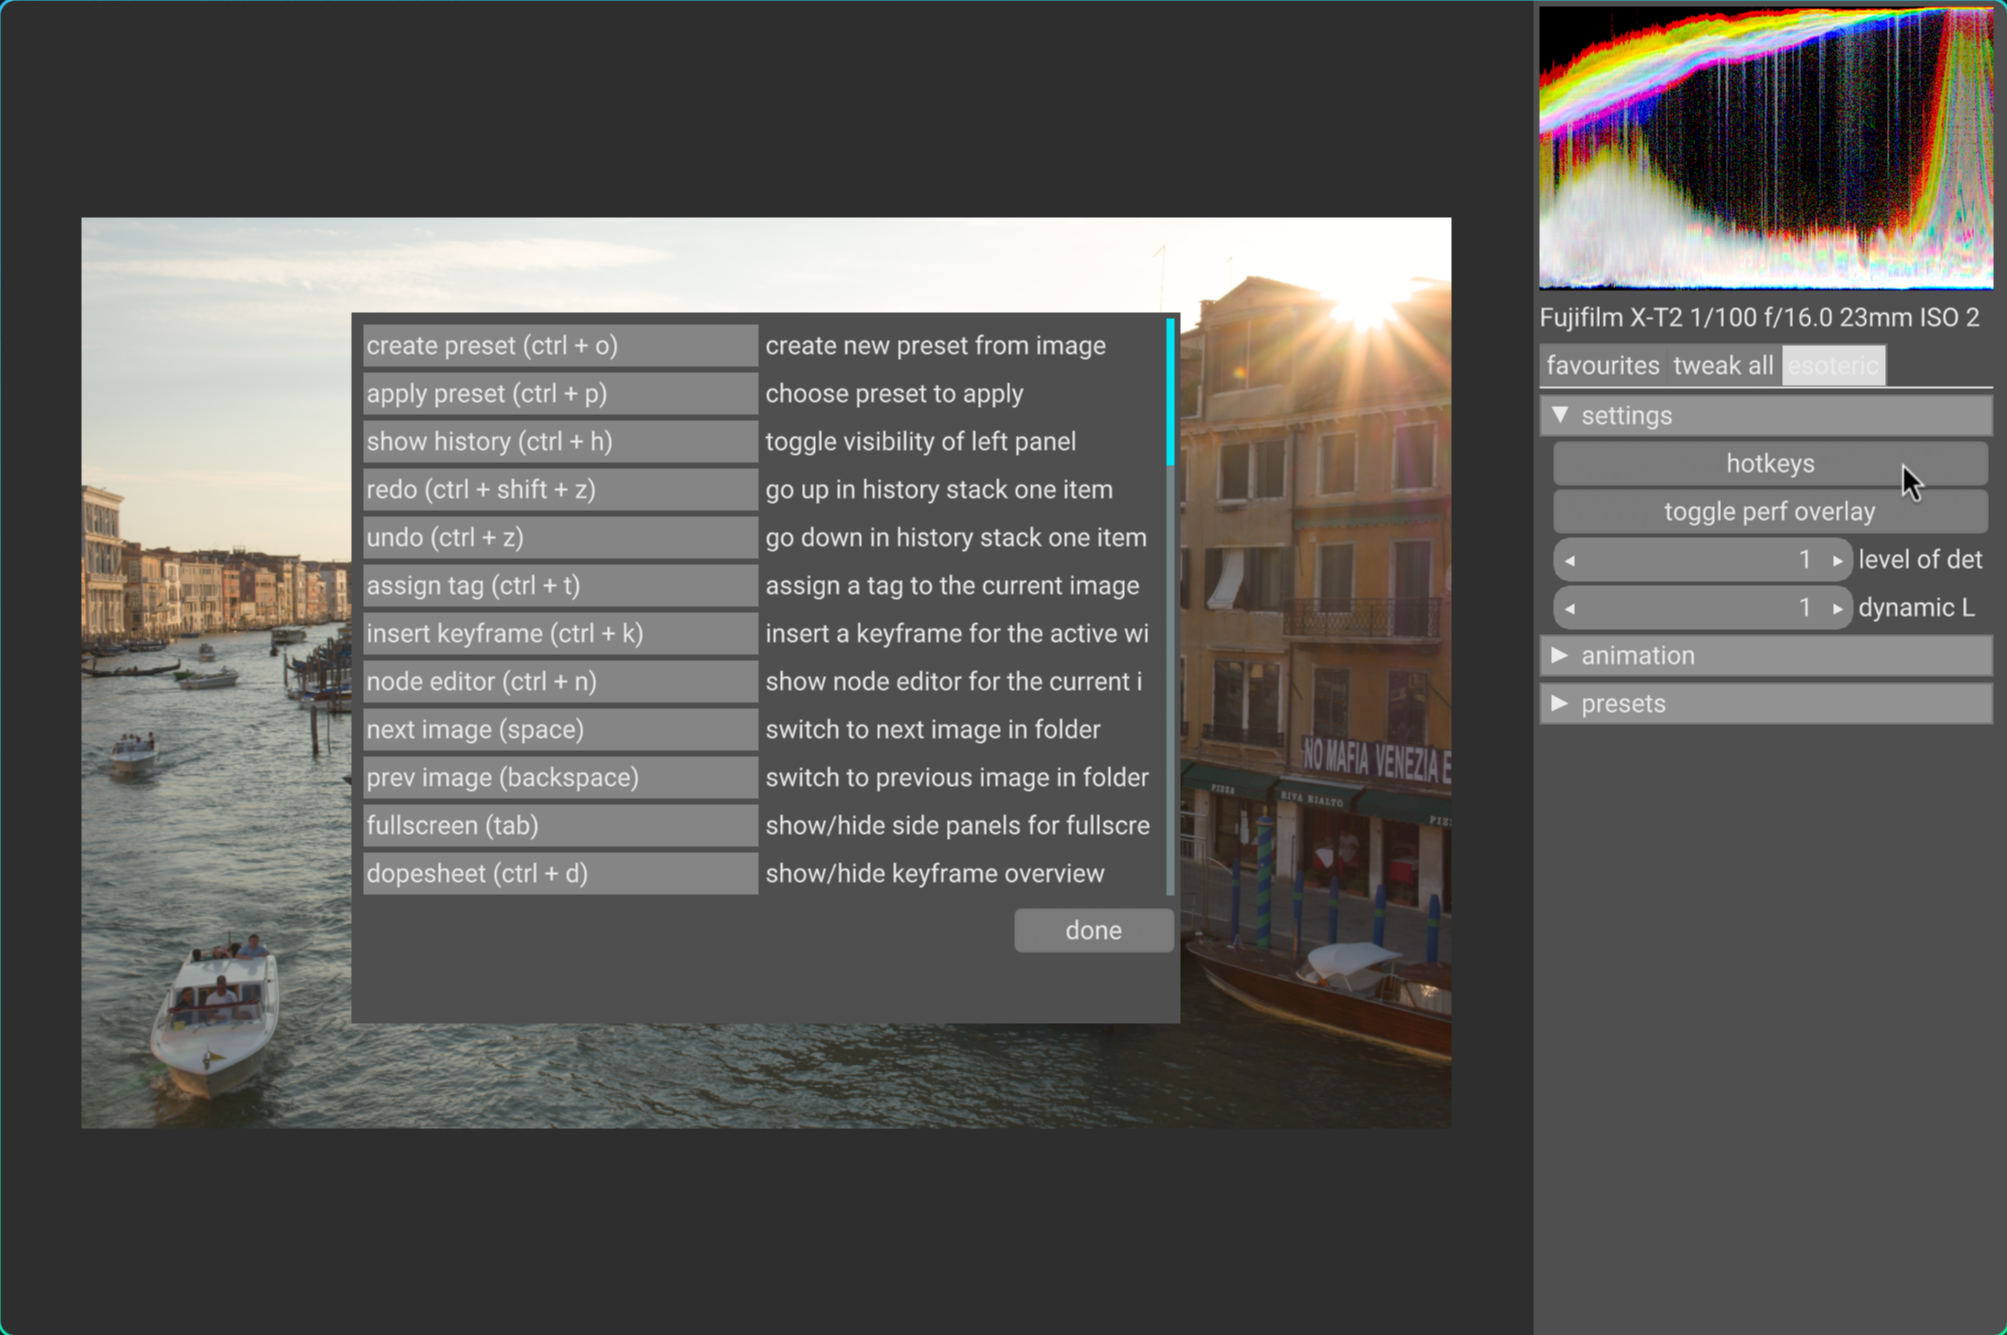The width and height of the screenshot is (2007, 1335).
Task: Decrease dynamic L value with left arrow
Action: tap(1570, 608)
